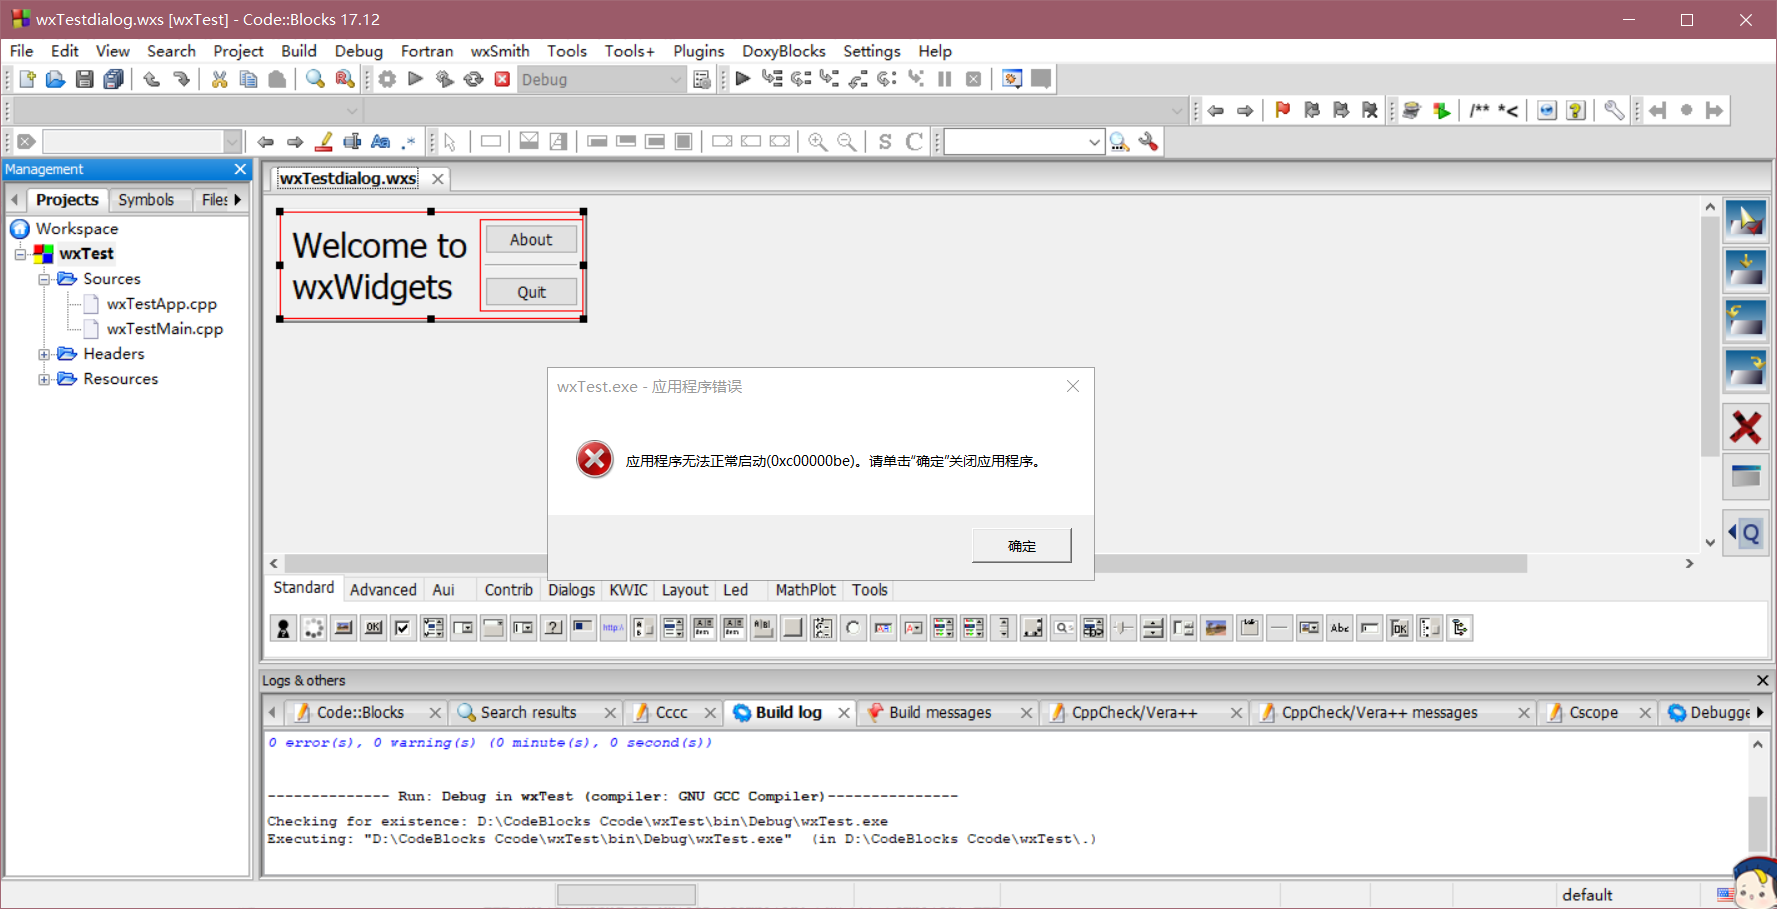The image size is (1777, 909).
Task: Click the Save all files icon
Action: pyautogui.click(x=114, y=79)
